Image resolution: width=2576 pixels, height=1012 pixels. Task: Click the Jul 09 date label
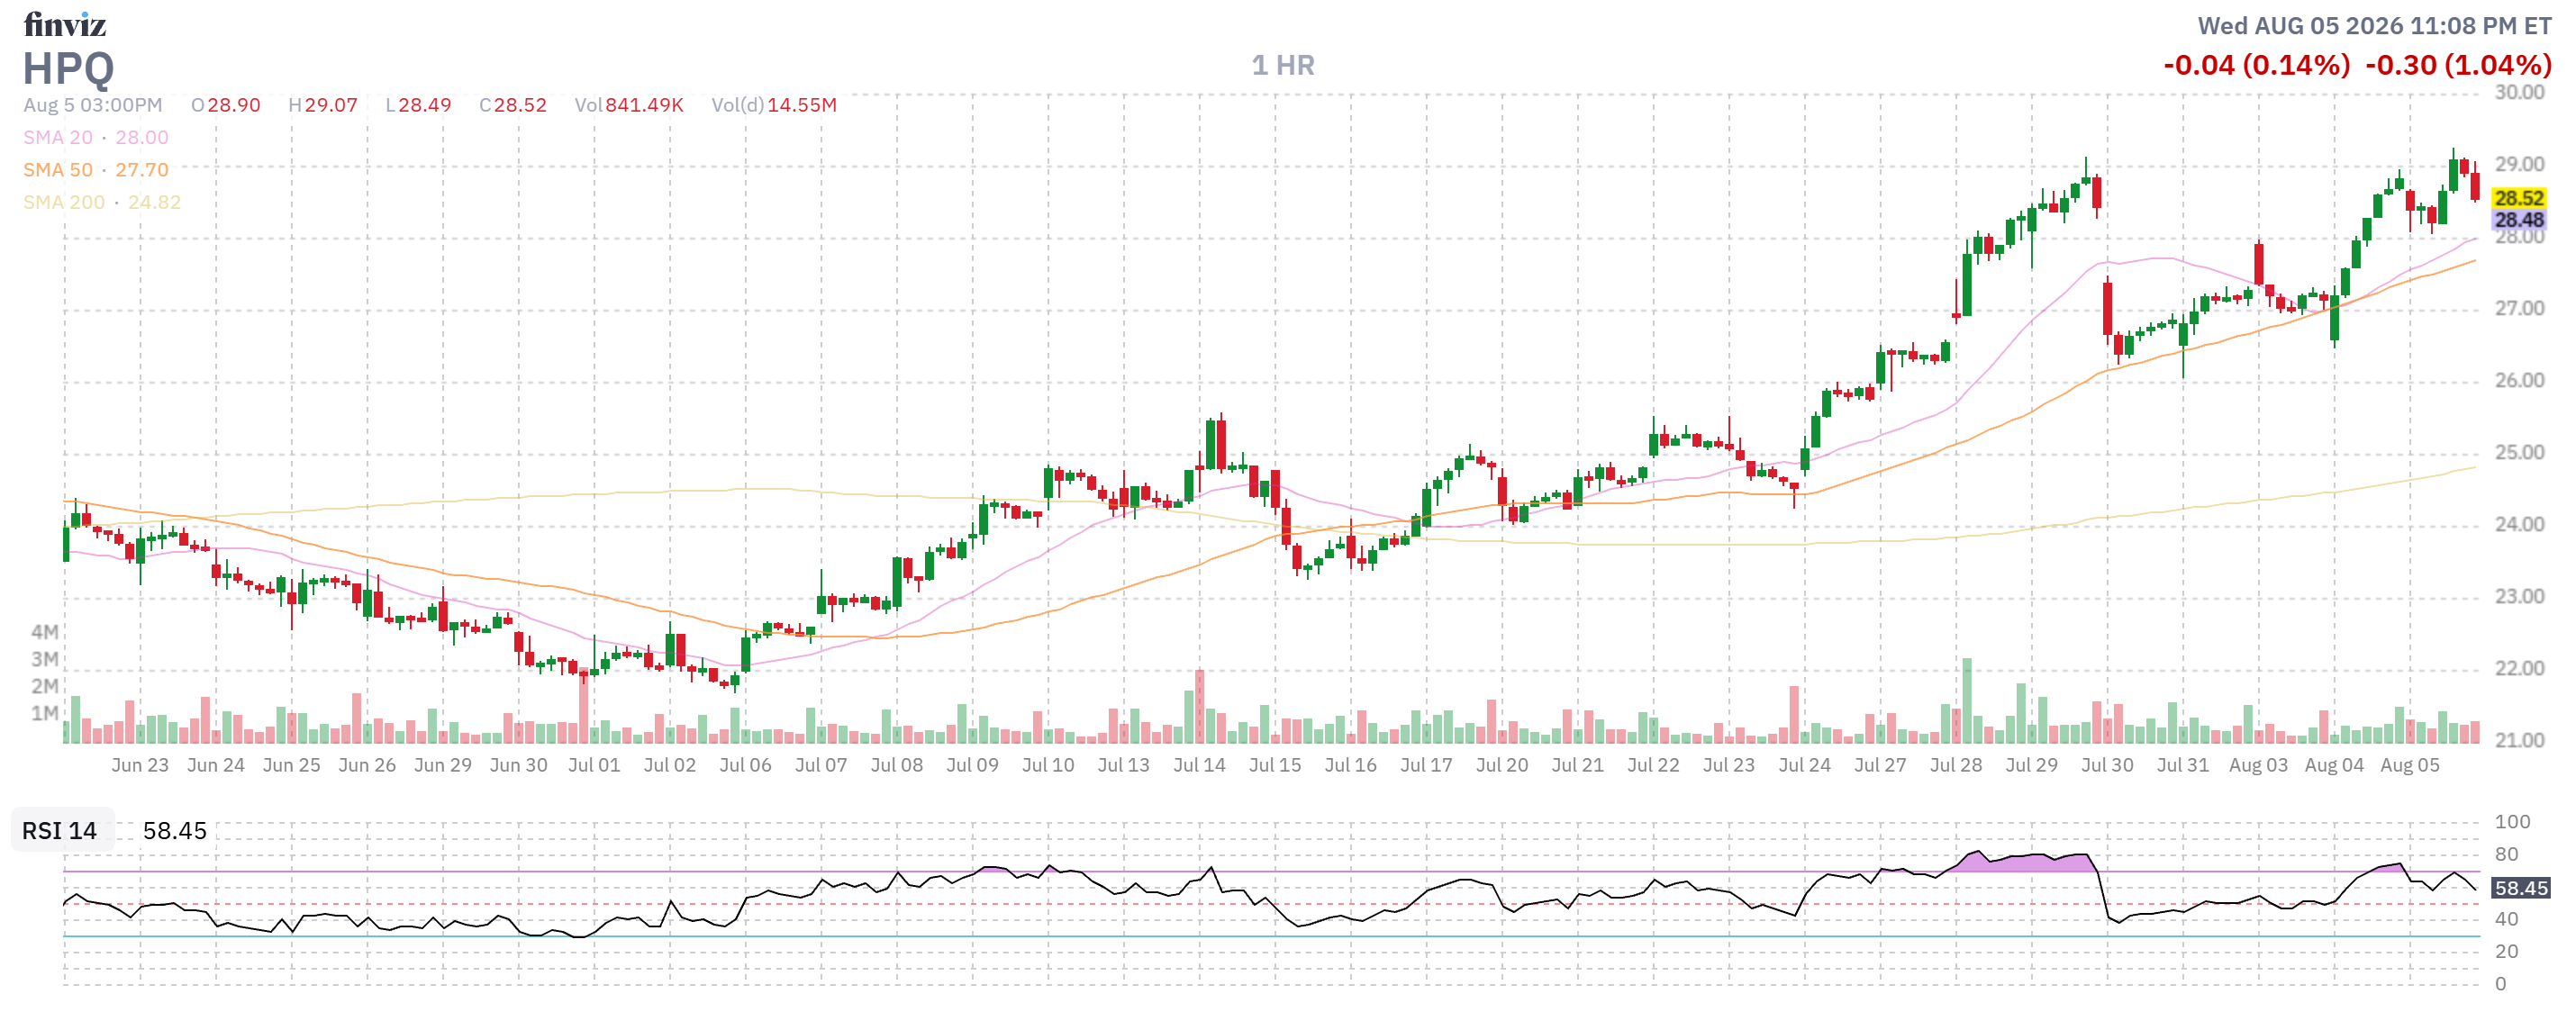pyautogui.click(x=972, y=765)
